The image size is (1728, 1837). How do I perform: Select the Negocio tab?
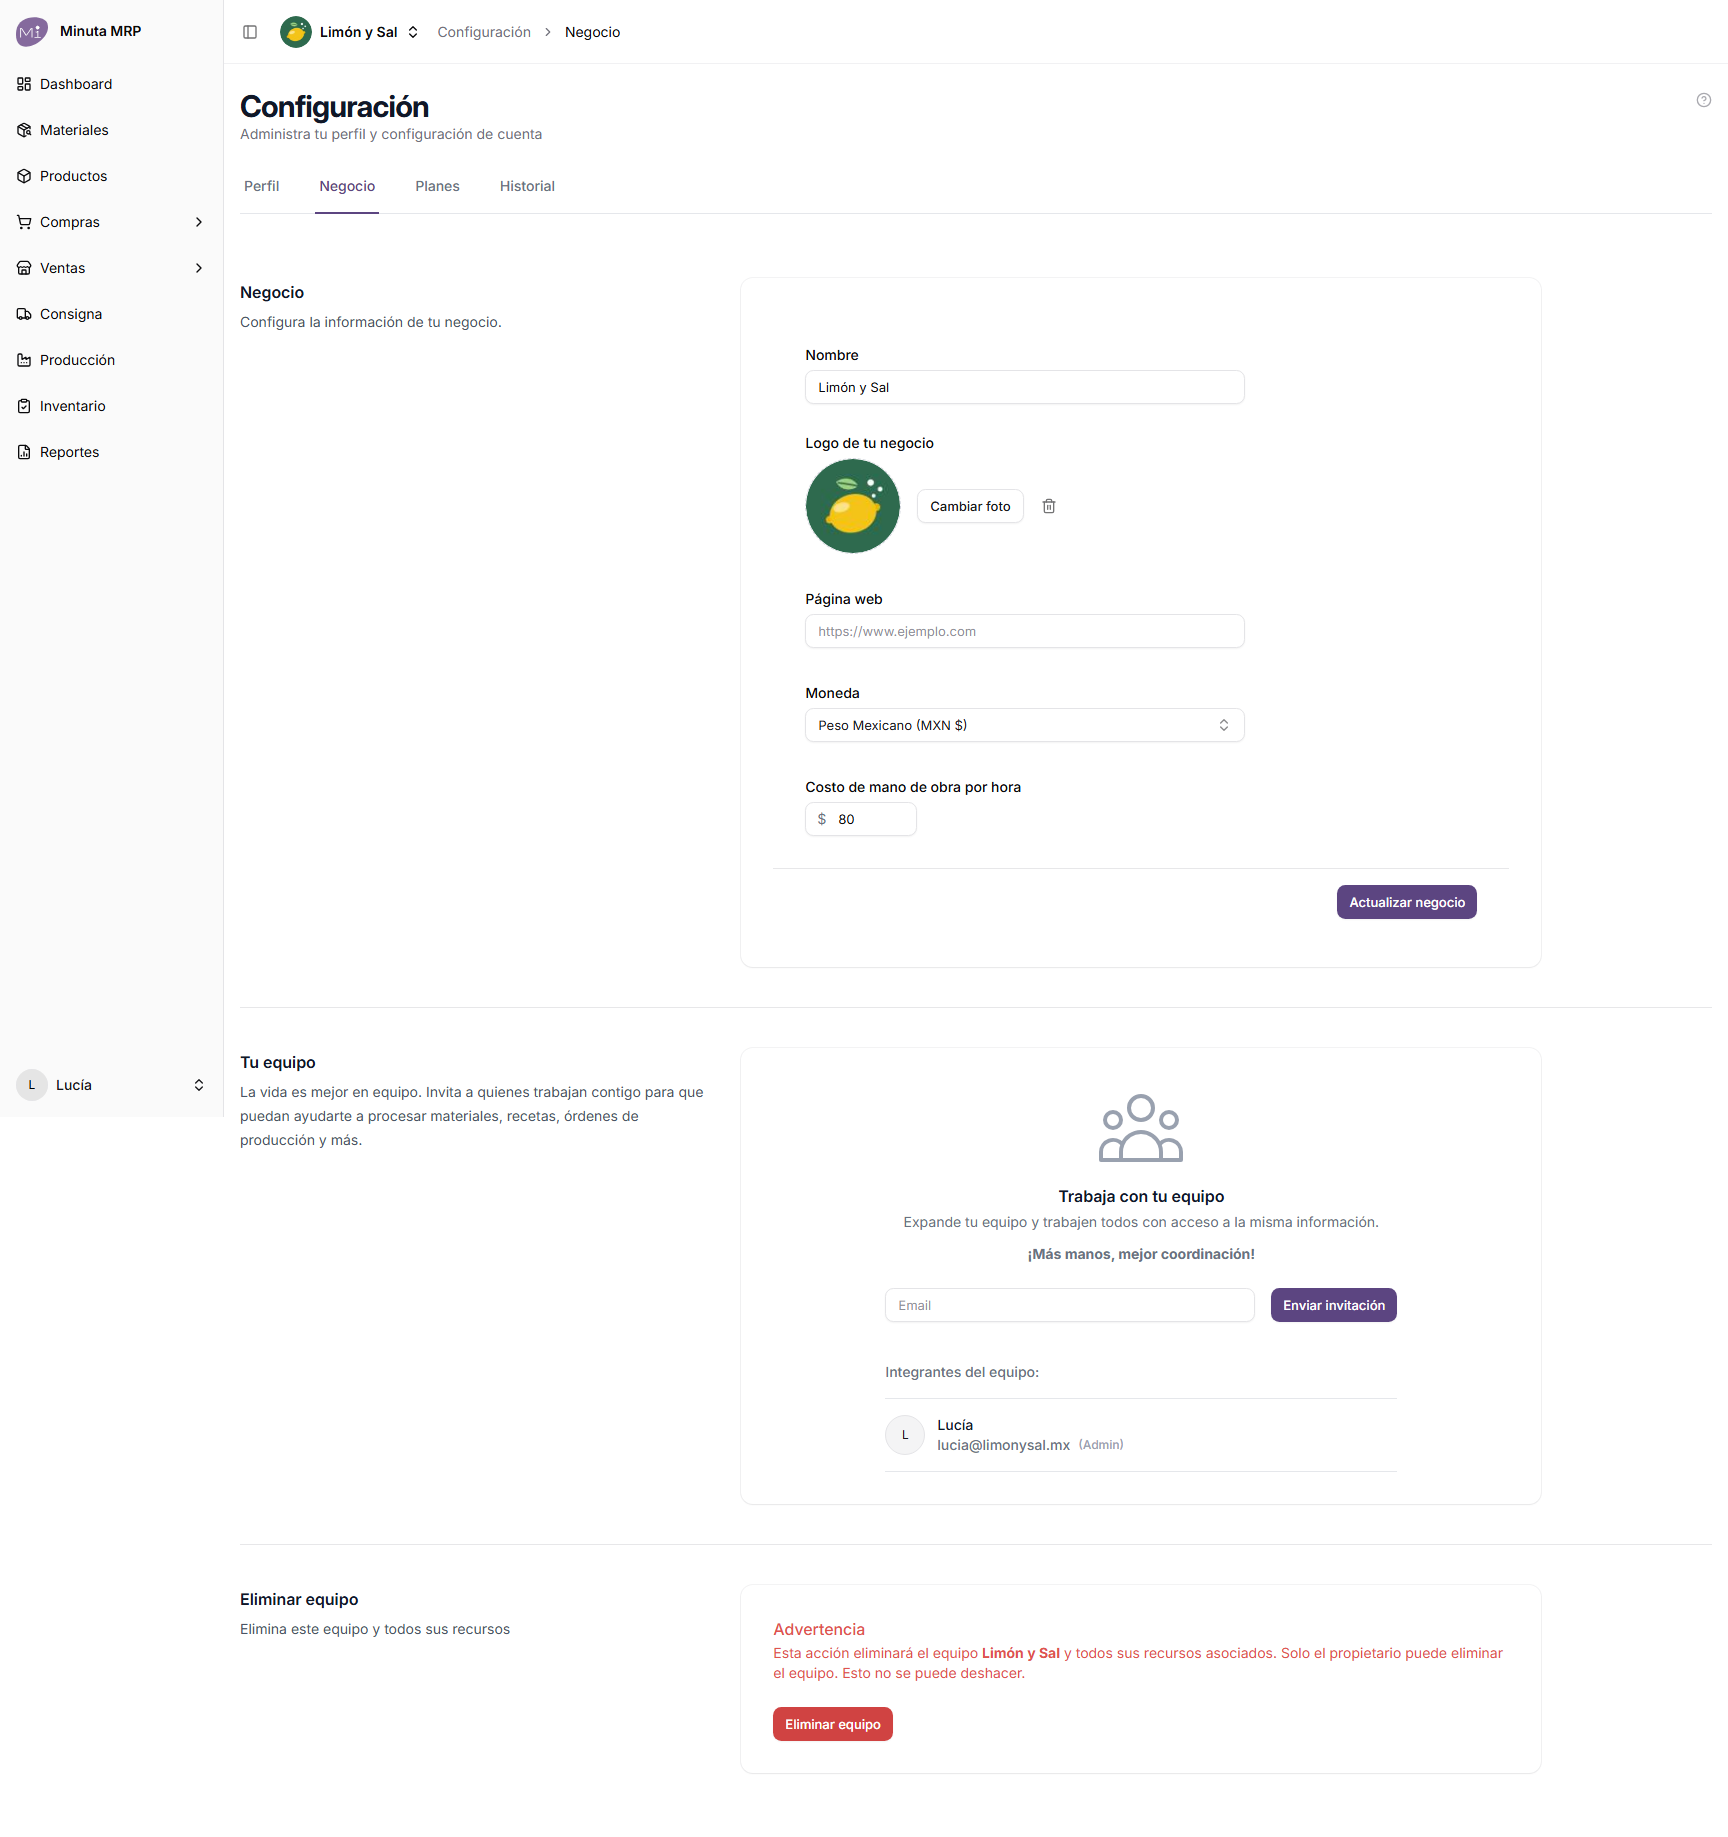(347, 186)
